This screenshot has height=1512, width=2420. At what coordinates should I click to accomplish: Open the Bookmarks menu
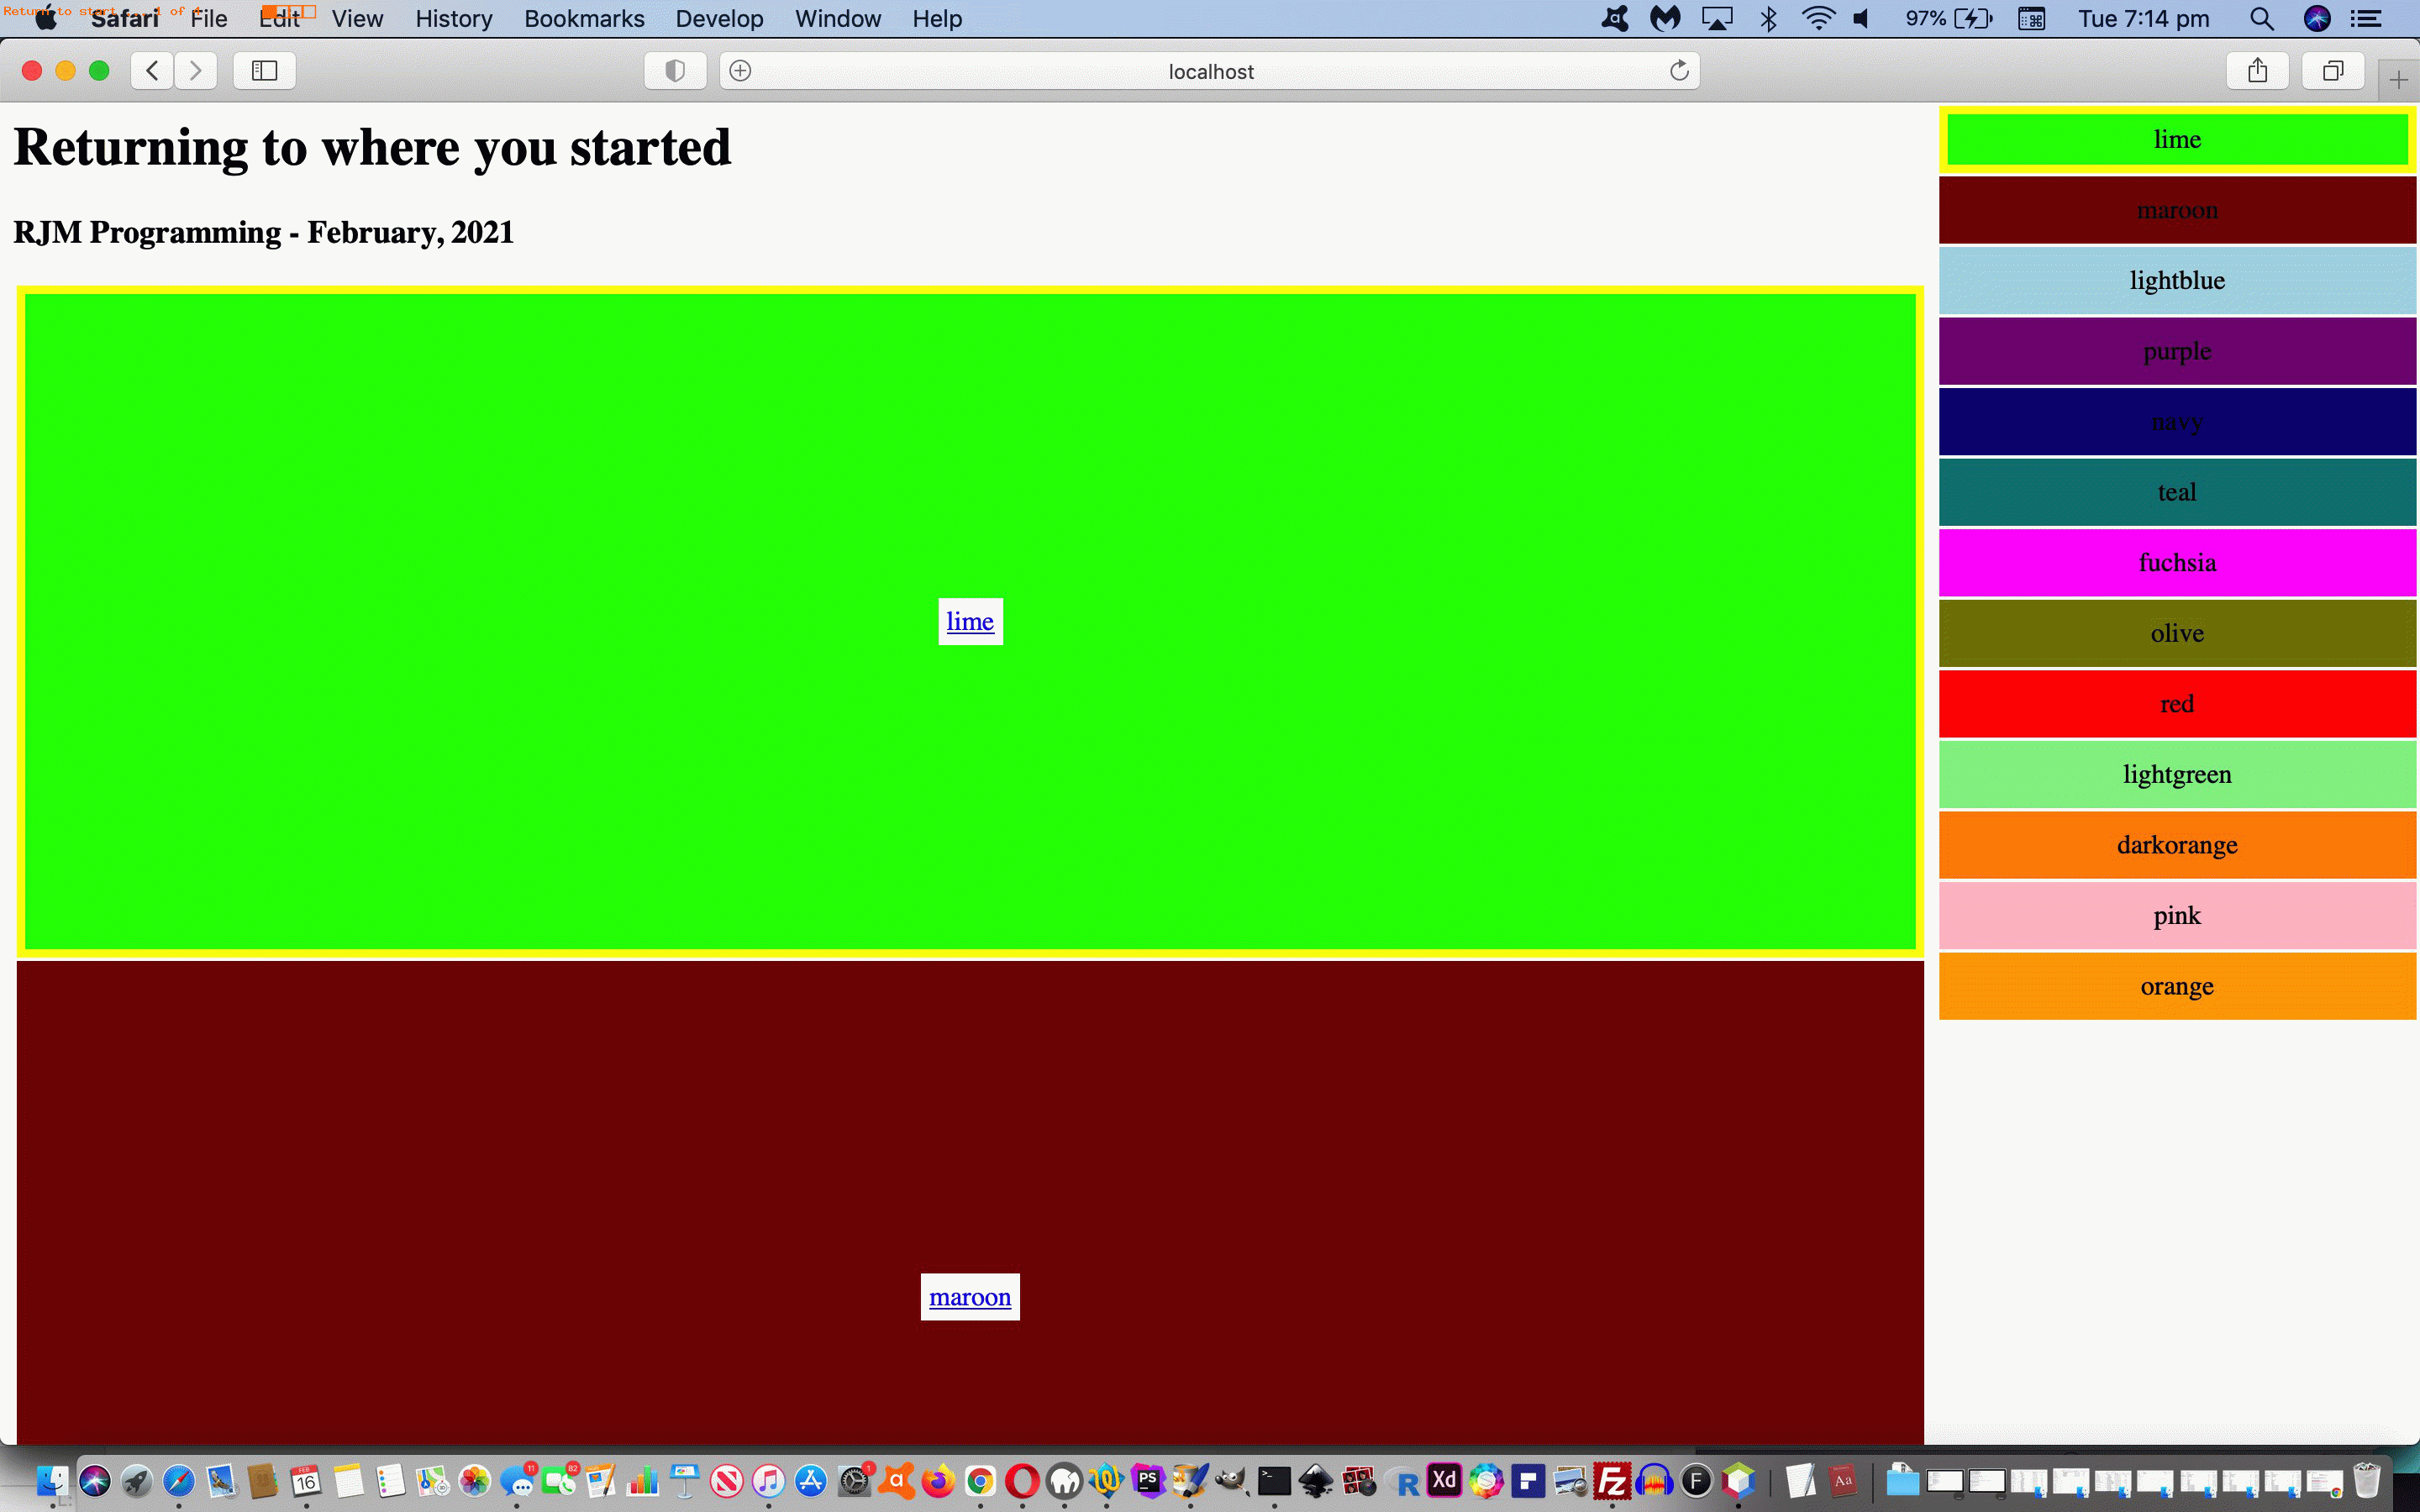click(584, 19)
